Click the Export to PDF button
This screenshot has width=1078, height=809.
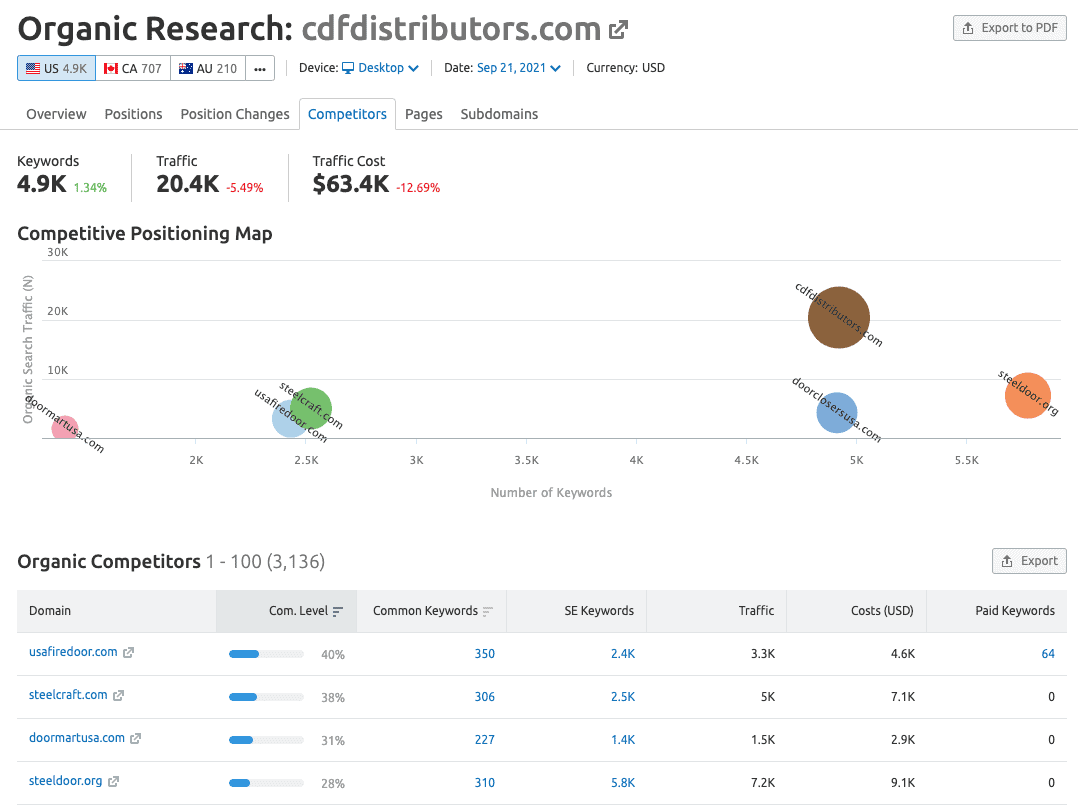click(x=1009, y=28)
